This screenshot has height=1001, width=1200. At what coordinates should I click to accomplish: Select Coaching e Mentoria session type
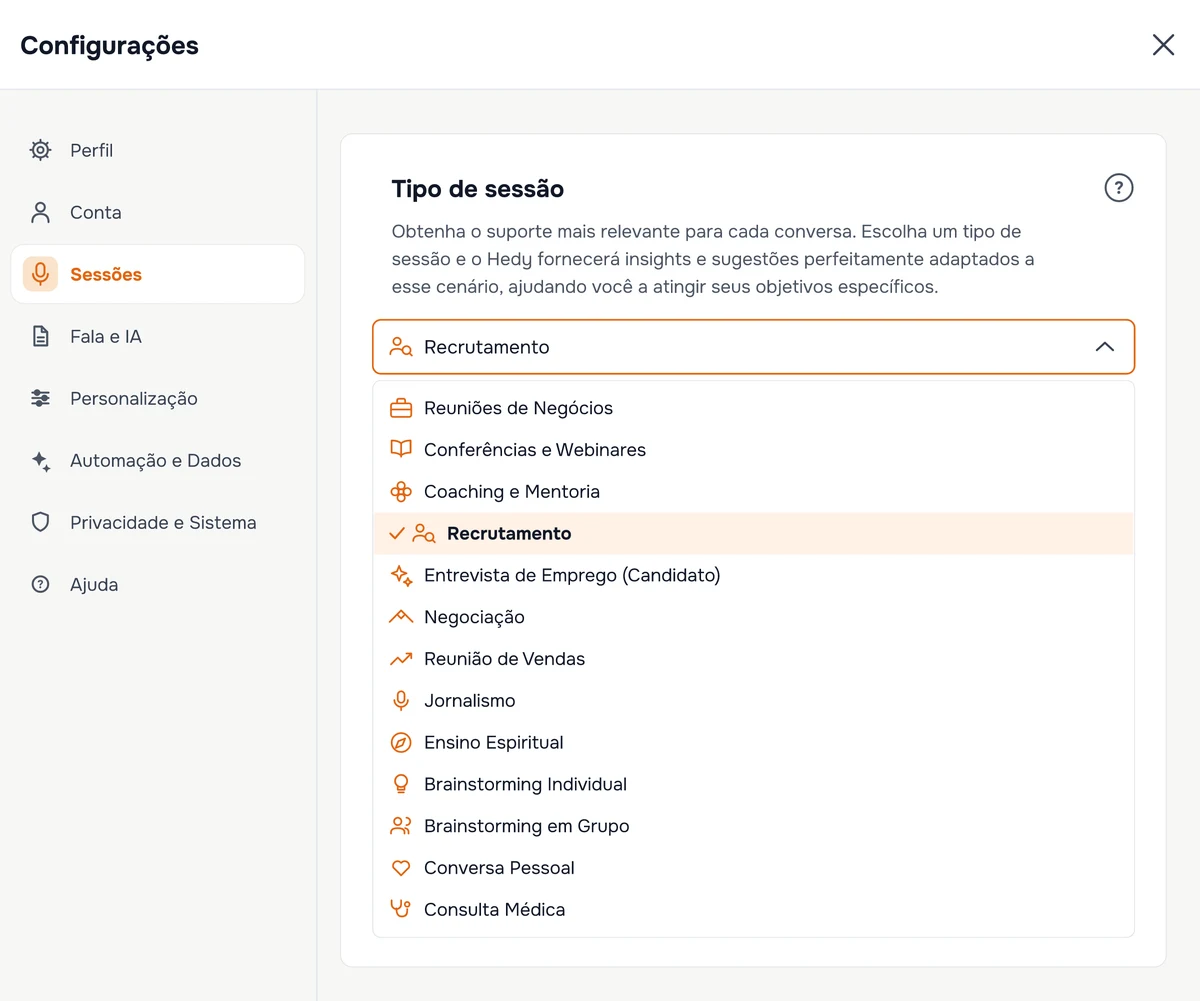tap(754, 492)
